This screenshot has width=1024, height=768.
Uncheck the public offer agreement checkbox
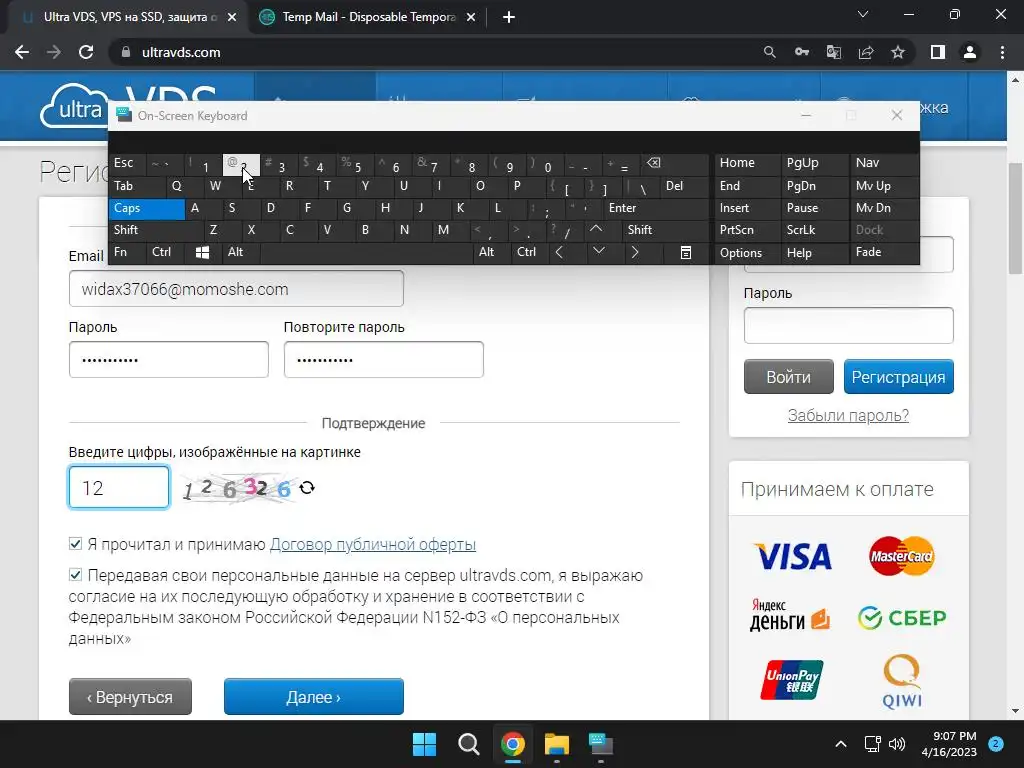[75, 543]
